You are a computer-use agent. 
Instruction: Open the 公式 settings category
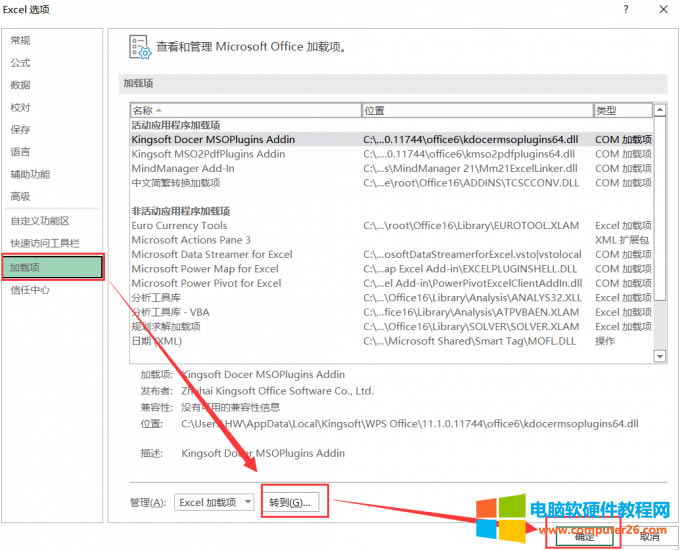pyautogui.click(x=20, y=62)
